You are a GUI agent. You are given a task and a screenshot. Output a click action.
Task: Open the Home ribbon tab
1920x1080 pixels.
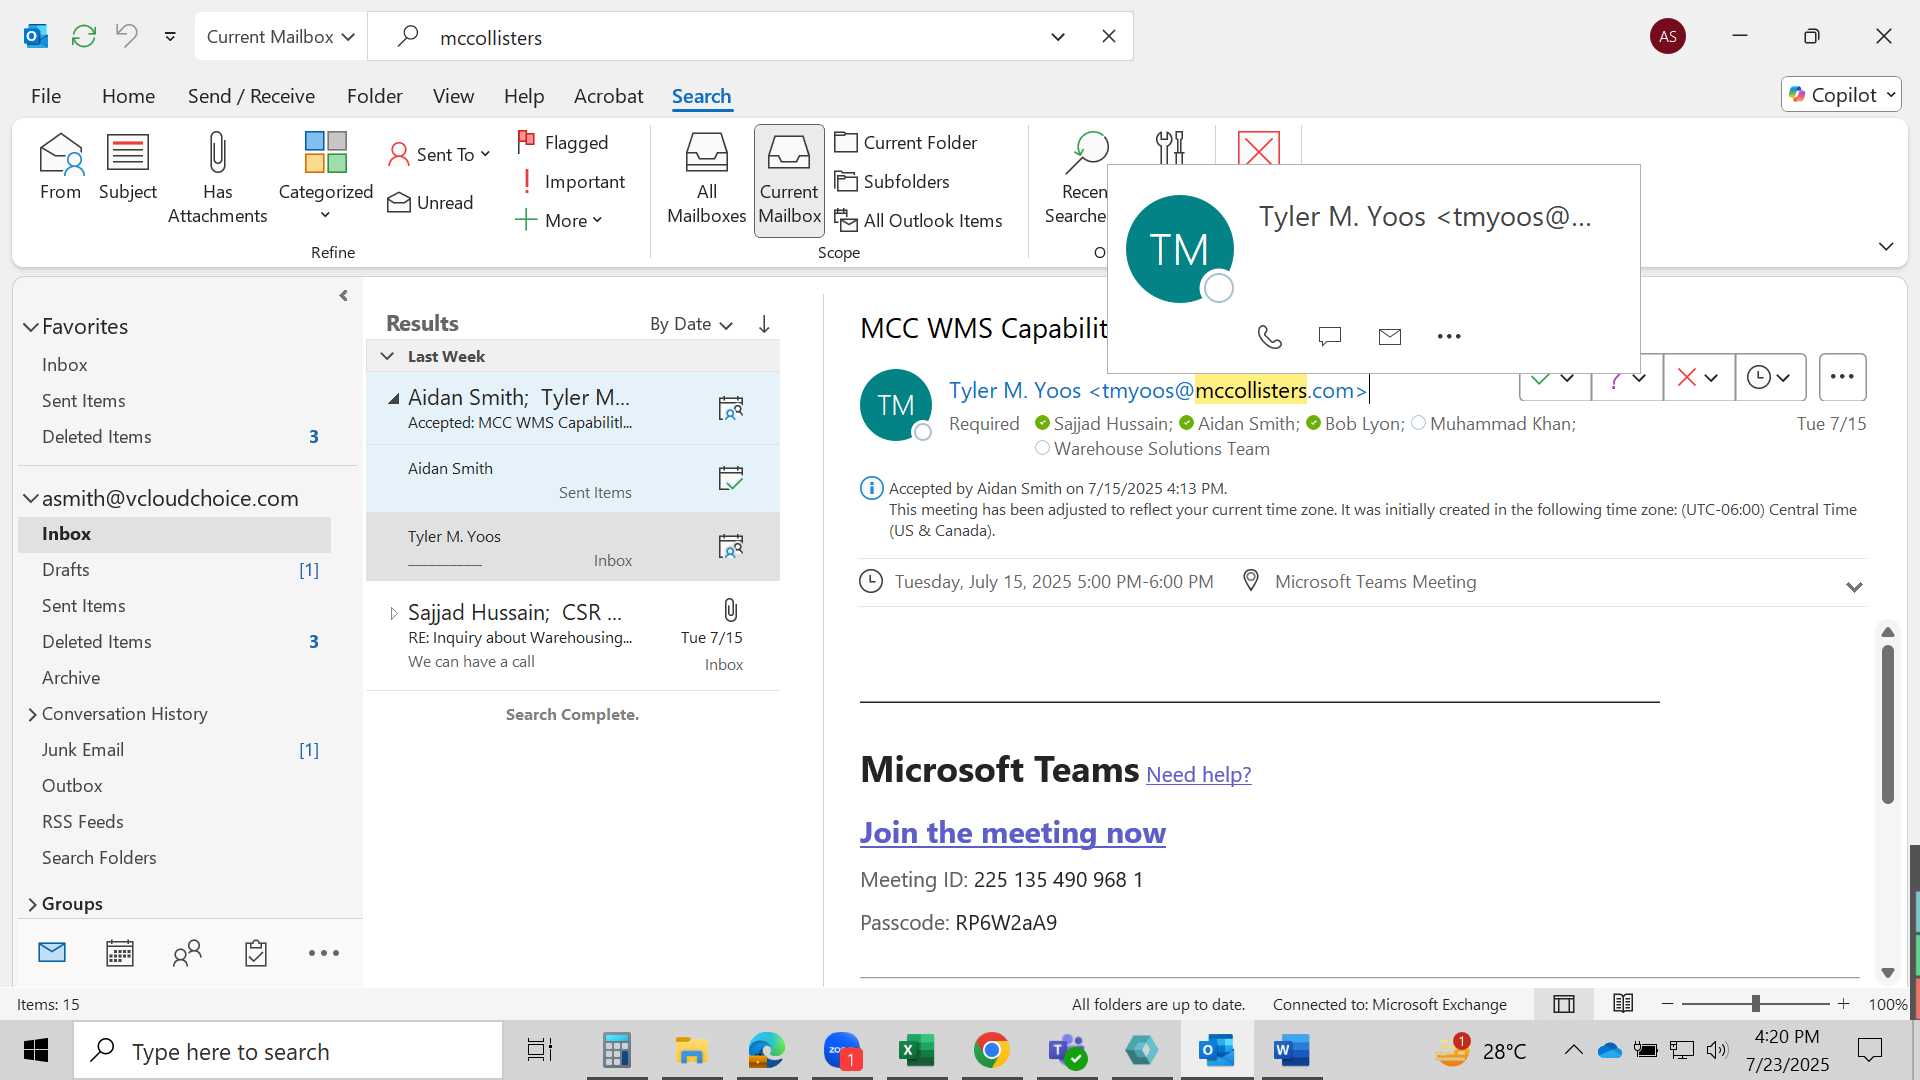coord(128,96)
